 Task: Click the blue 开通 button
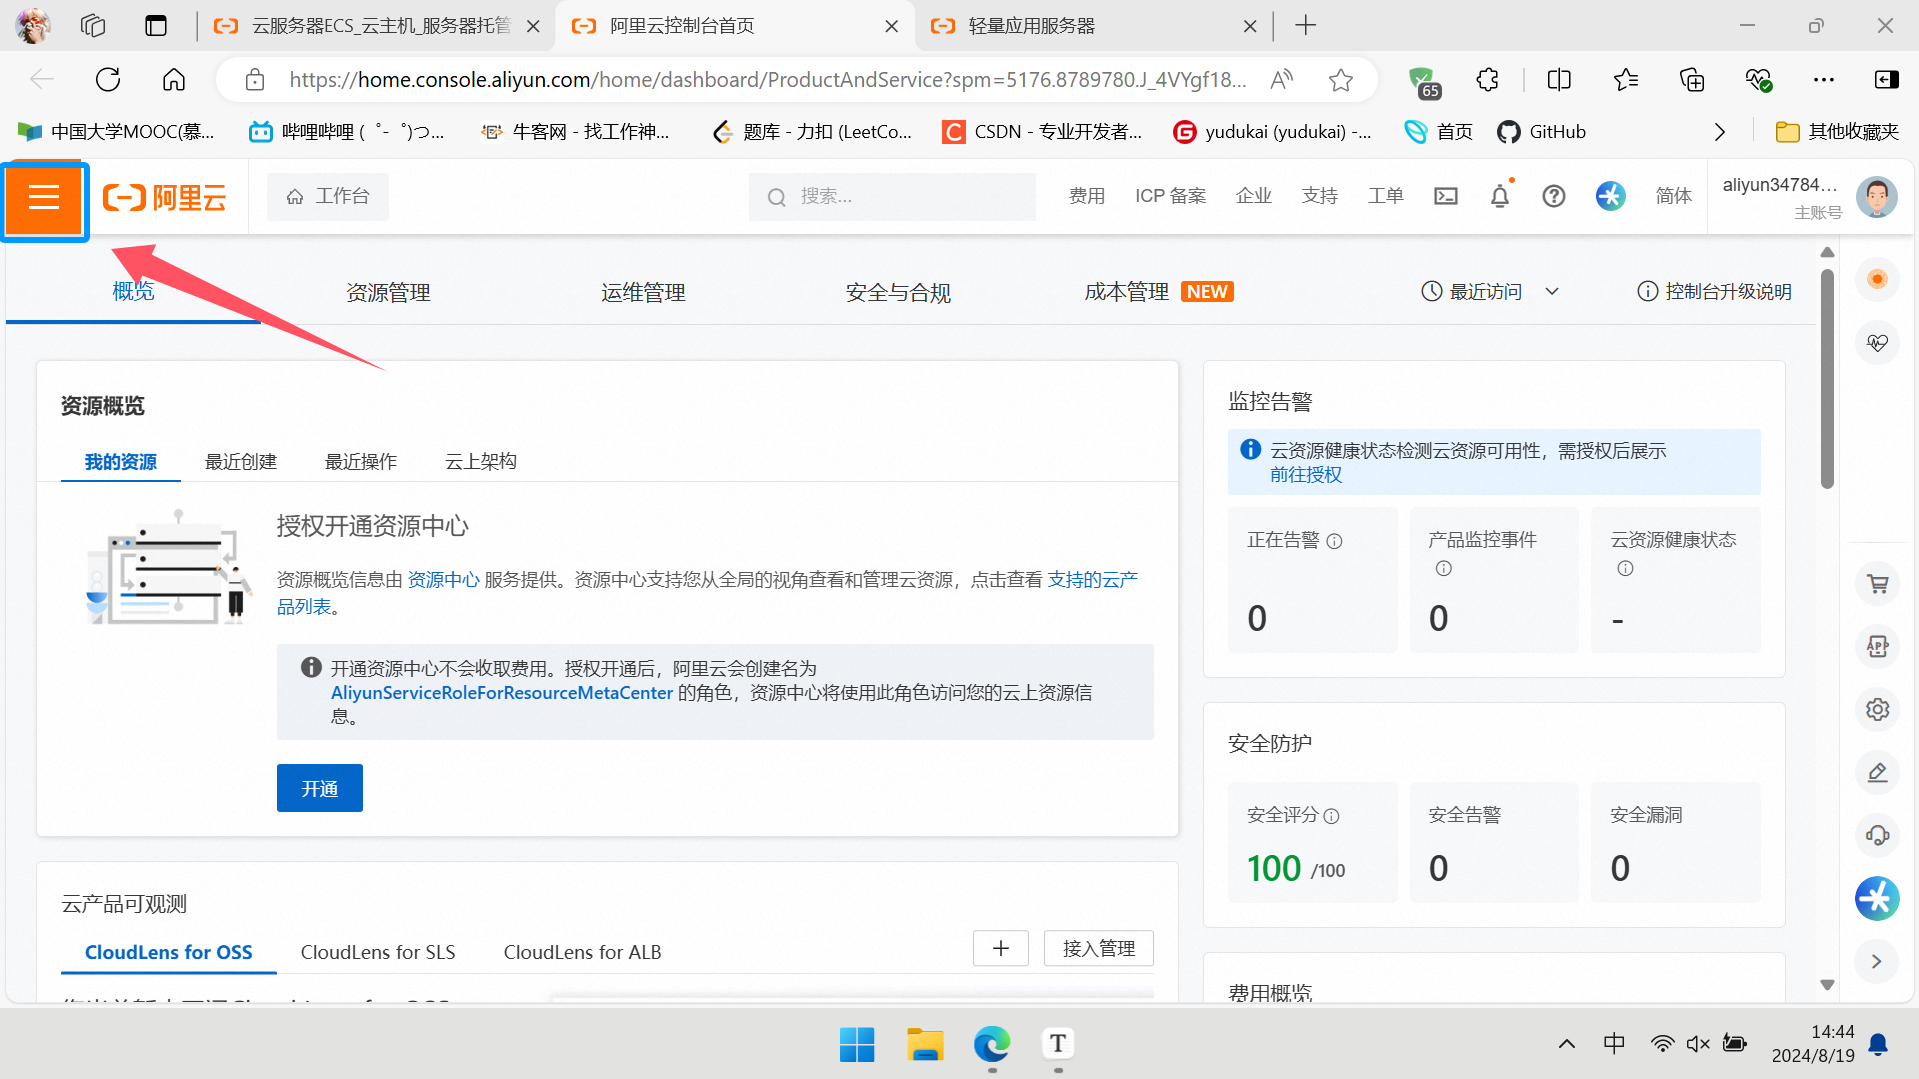click(x=320, y=788)
